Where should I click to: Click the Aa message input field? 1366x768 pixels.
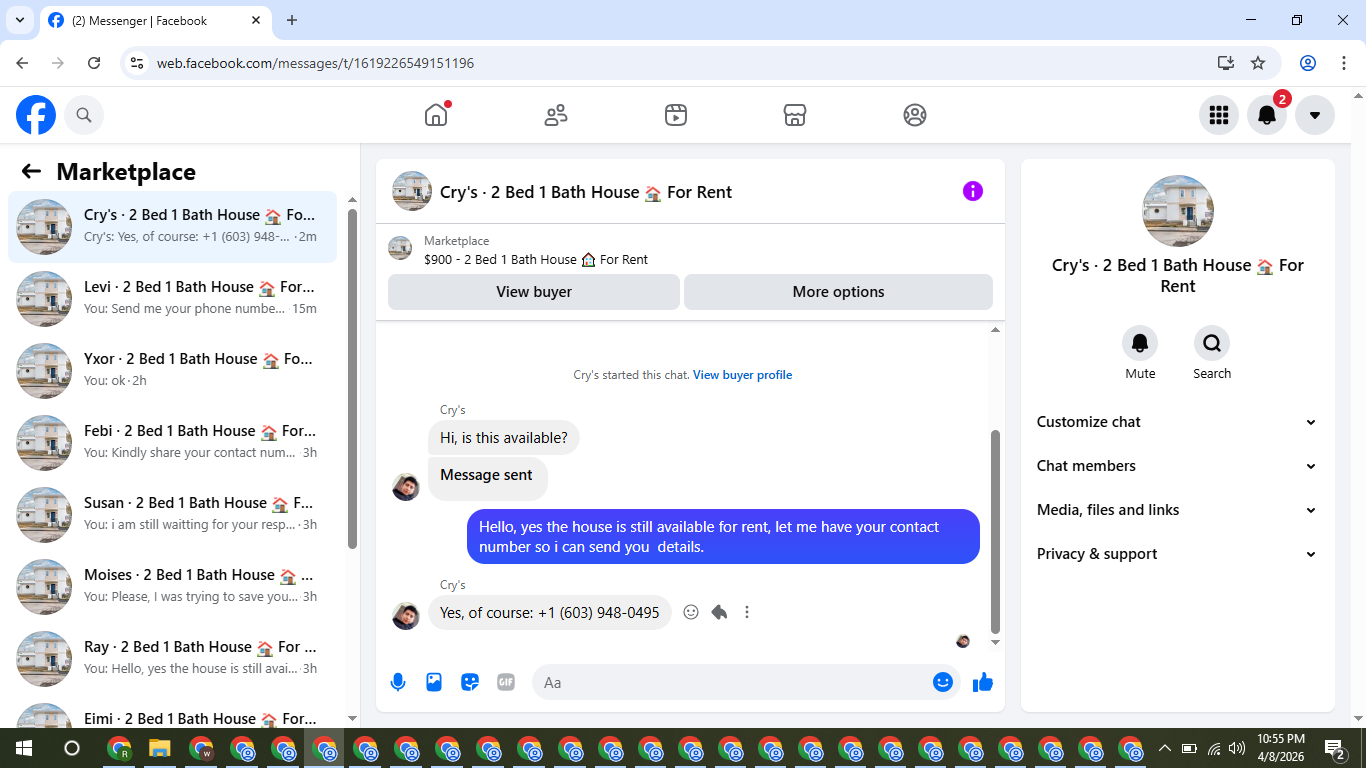(732, 682)
